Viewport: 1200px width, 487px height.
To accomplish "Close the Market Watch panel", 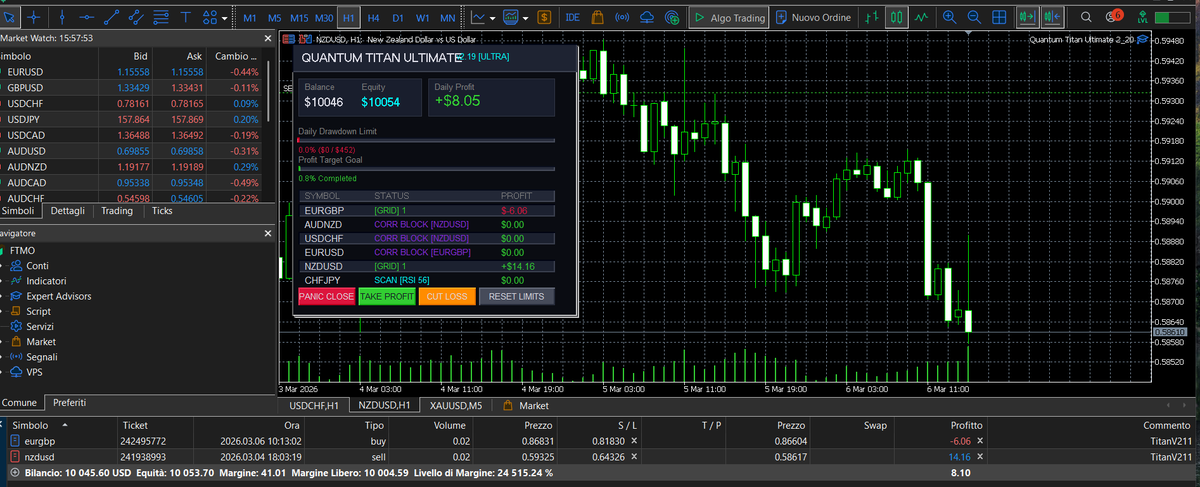I will point(266,37).
